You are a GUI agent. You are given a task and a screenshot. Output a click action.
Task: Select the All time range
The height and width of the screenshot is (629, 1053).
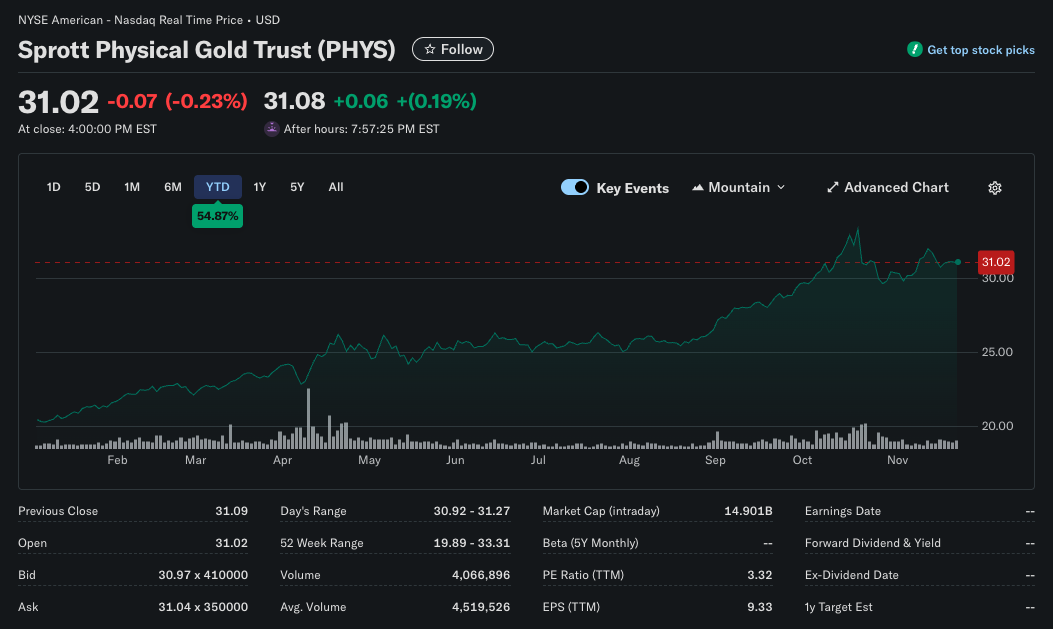click(x=336, y=187)
